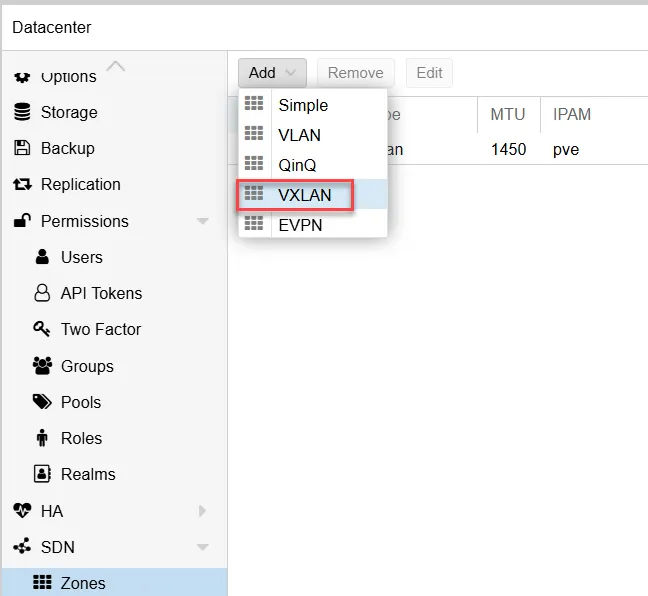
Task: Open Backup in the sidebar
Action: 114,148
